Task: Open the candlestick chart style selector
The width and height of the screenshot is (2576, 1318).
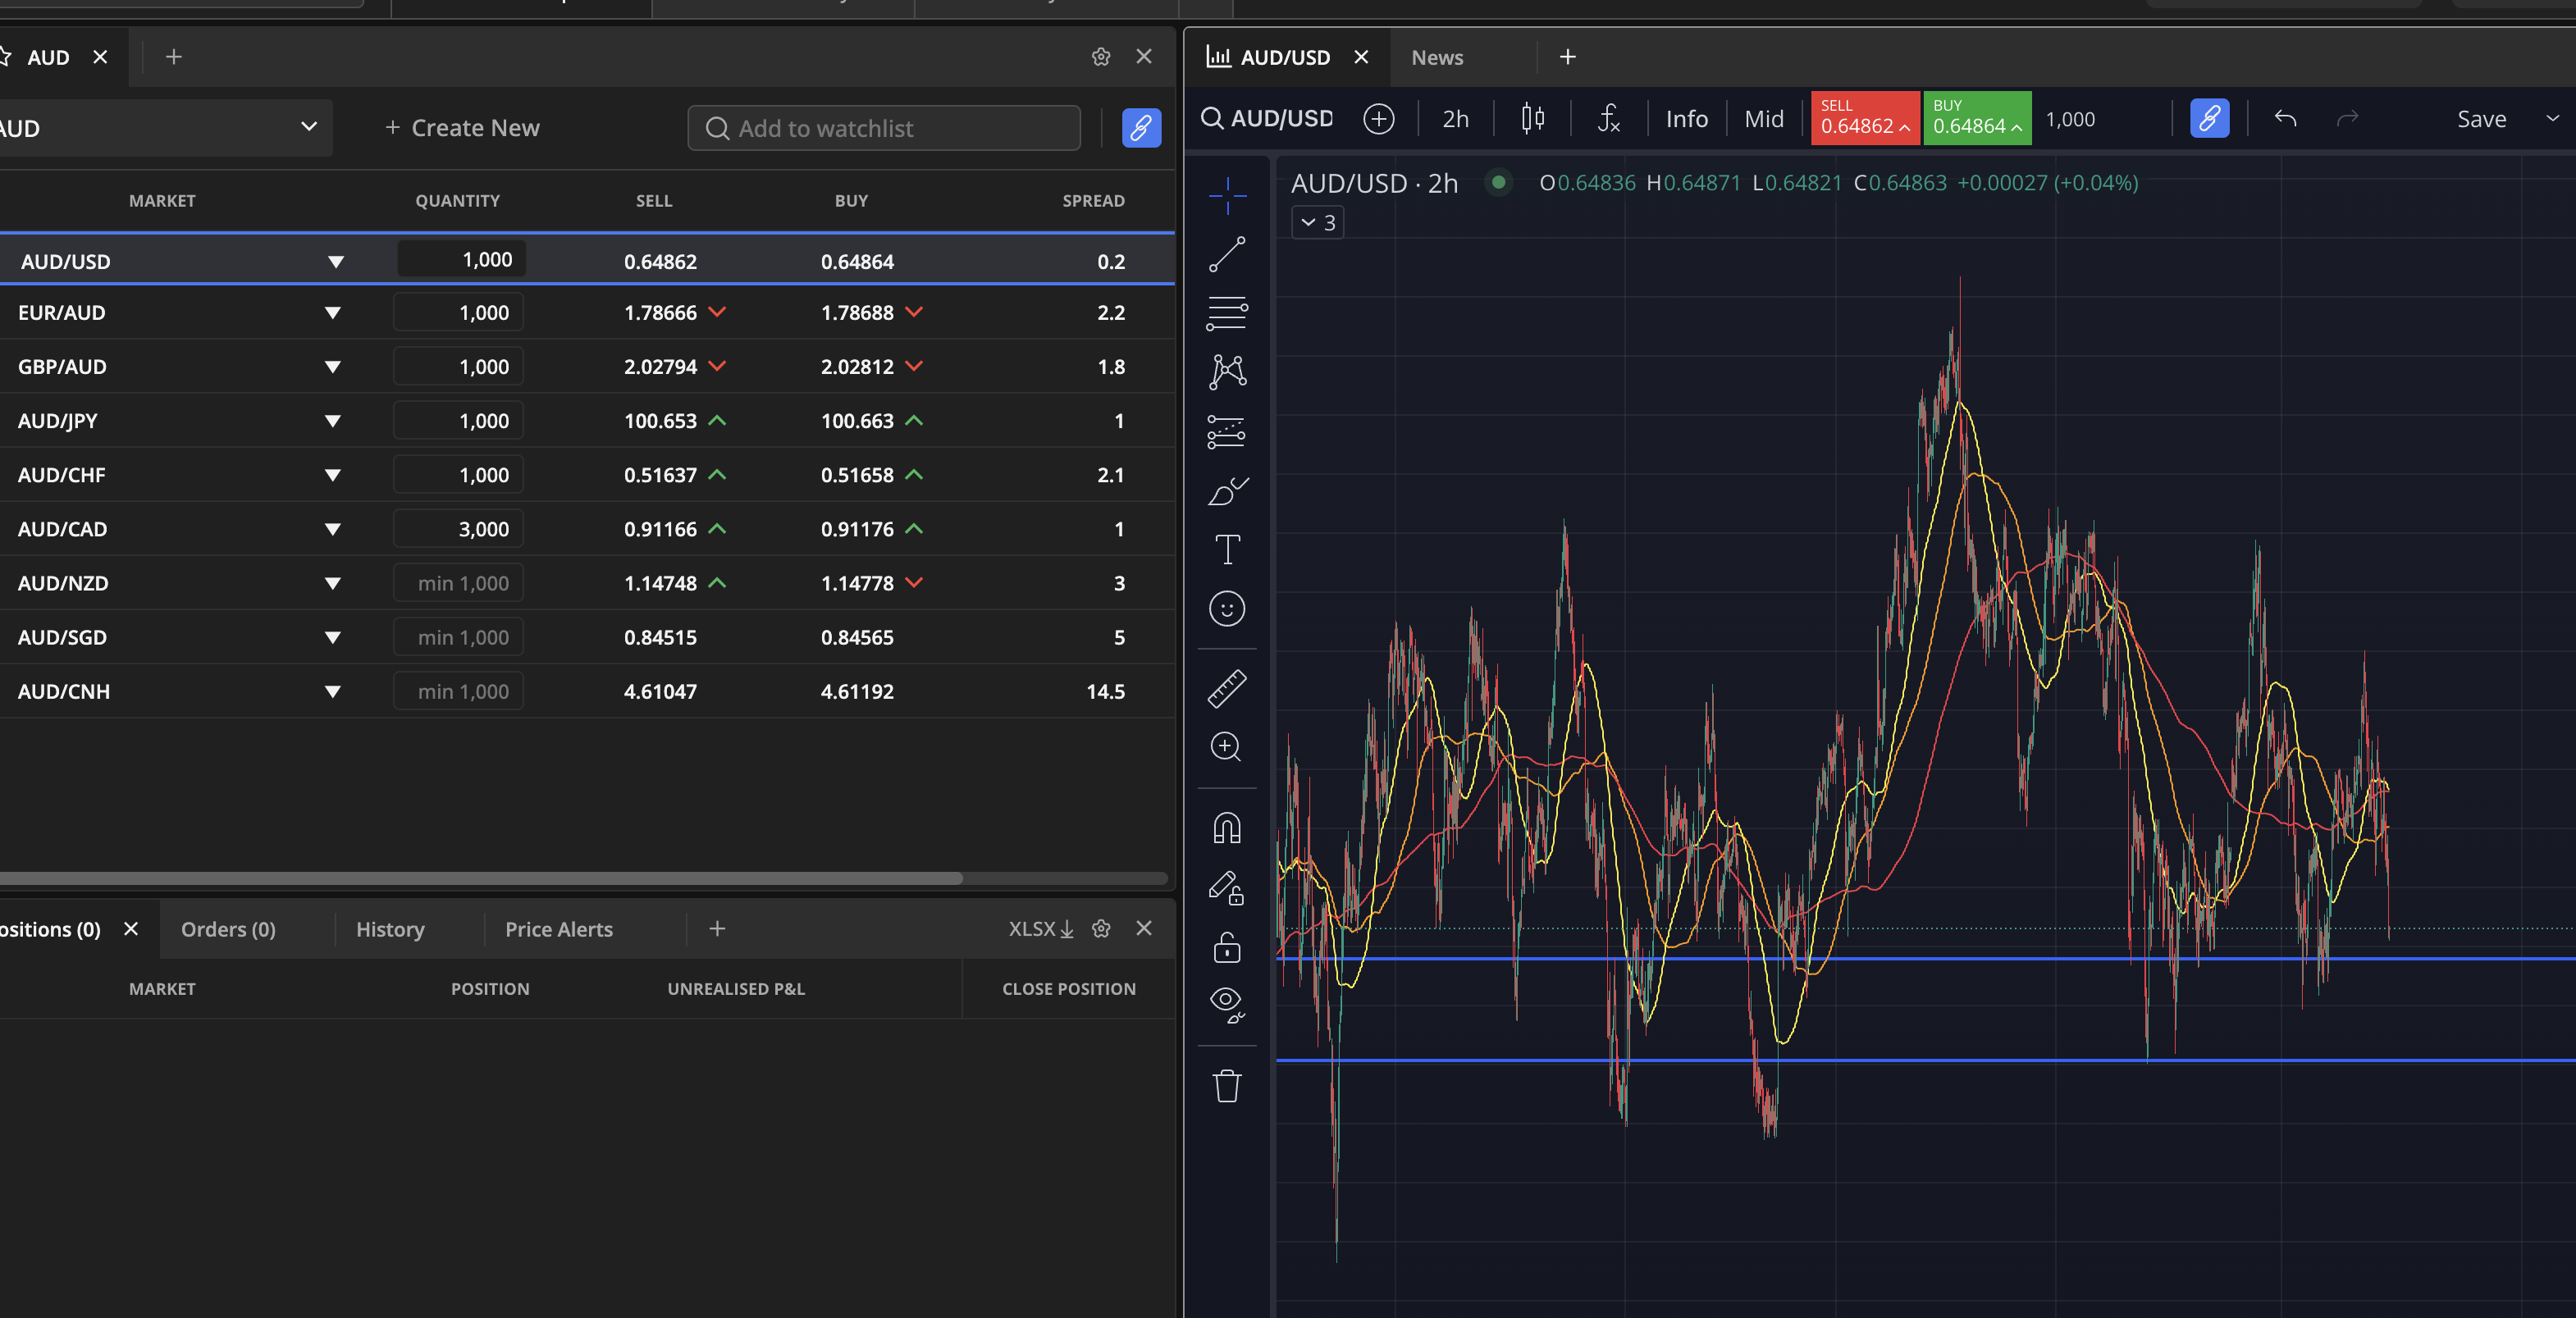Action: click(x=1532, y=119)
